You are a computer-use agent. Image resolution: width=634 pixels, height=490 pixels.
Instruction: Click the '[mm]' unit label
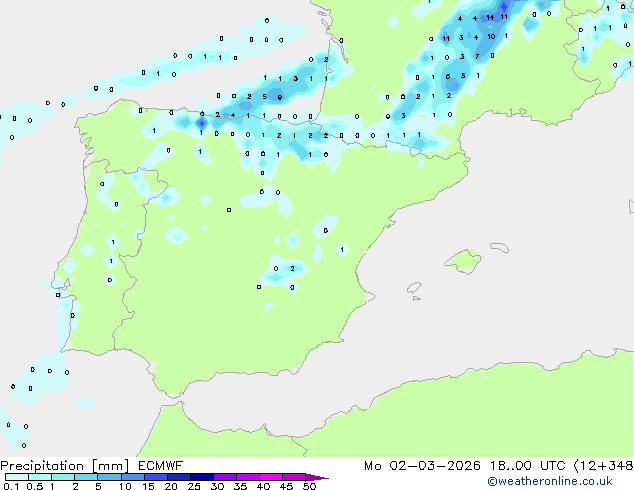[110, 466]
